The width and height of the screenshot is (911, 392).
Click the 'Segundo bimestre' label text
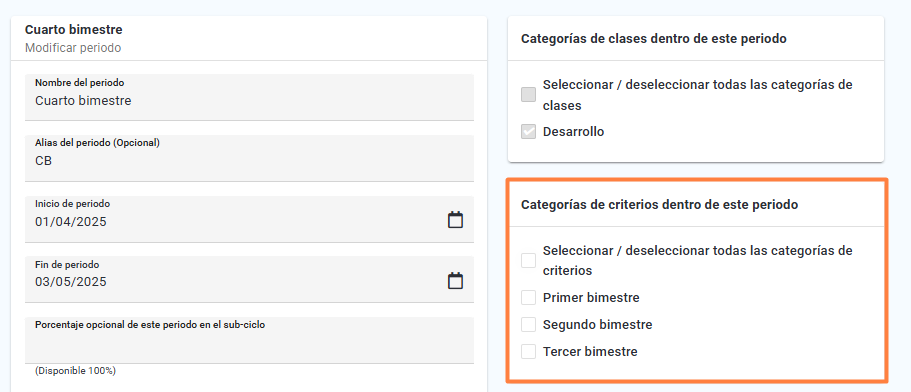click(597, 325)
